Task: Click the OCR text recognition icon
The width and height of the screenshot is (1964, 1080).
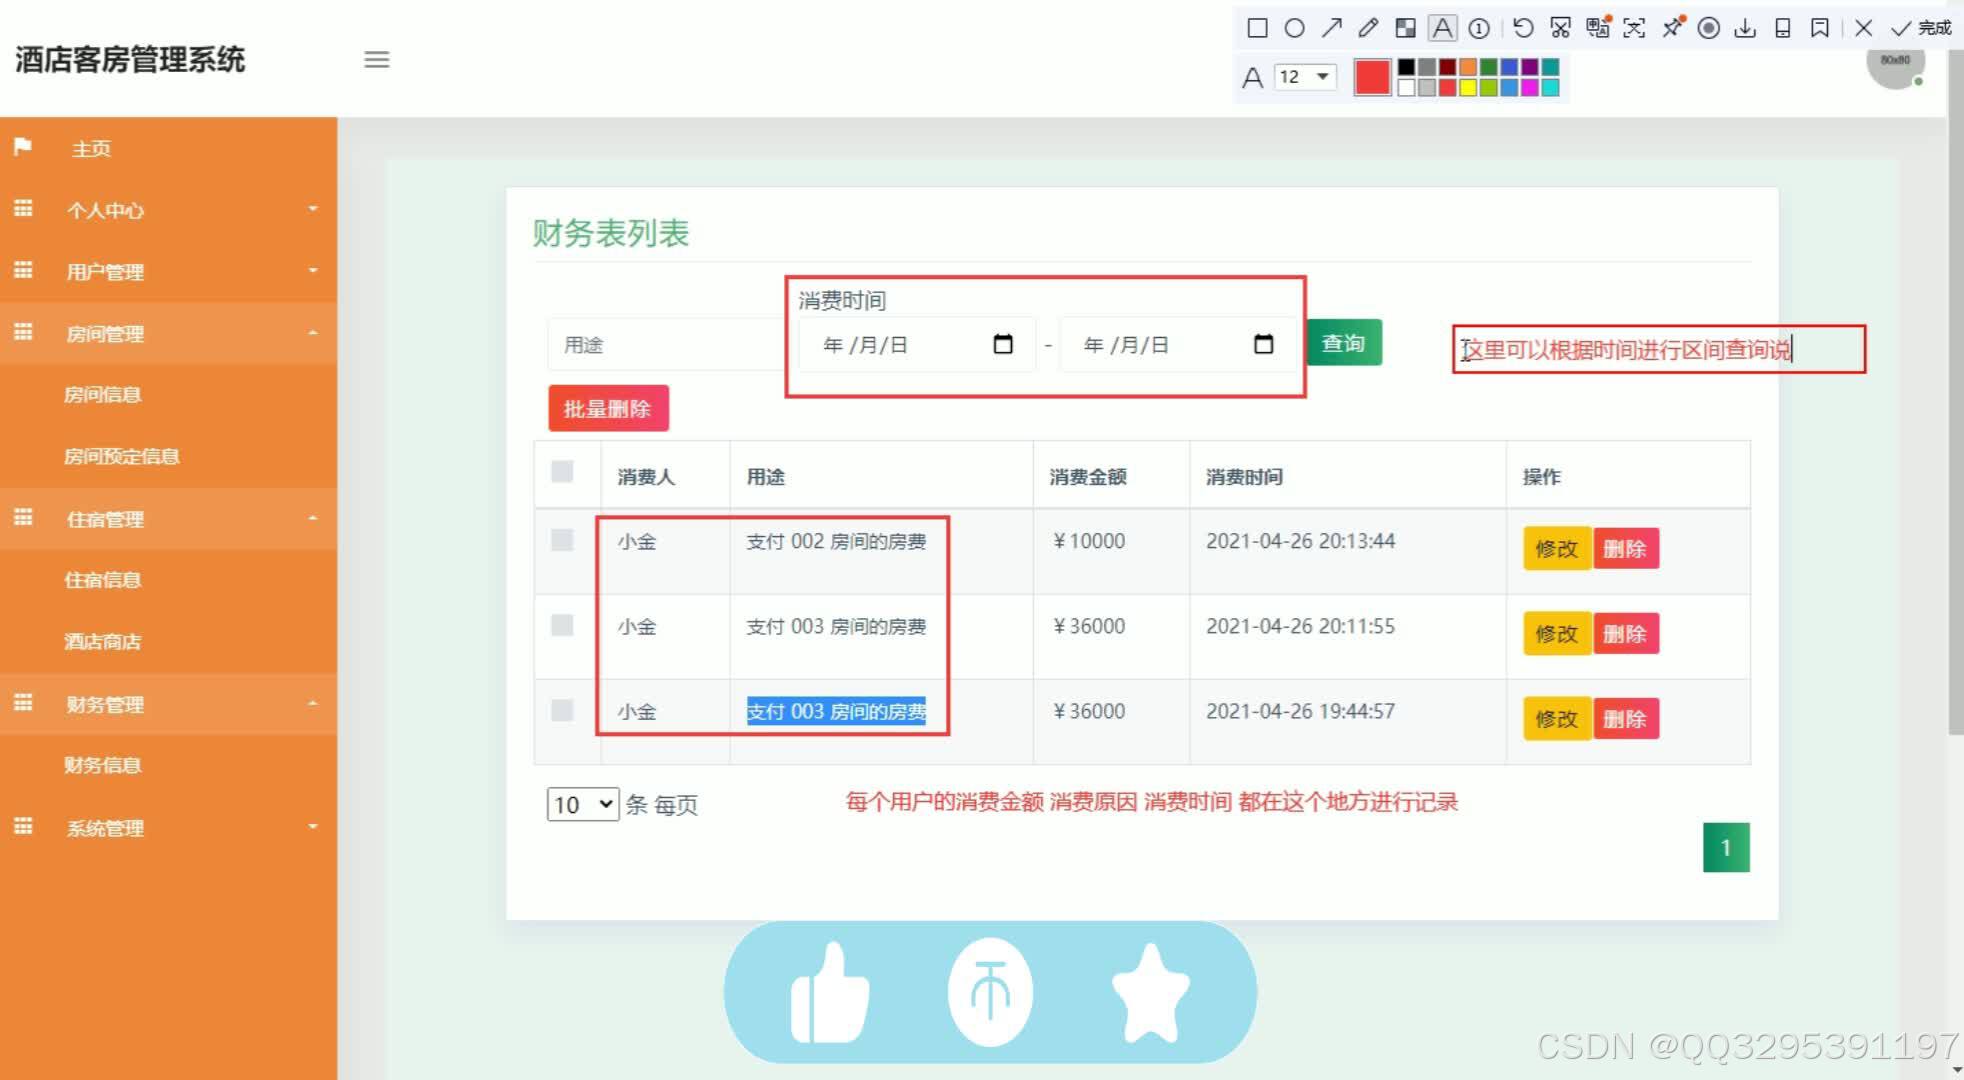Action: (x=1634, y=28)
